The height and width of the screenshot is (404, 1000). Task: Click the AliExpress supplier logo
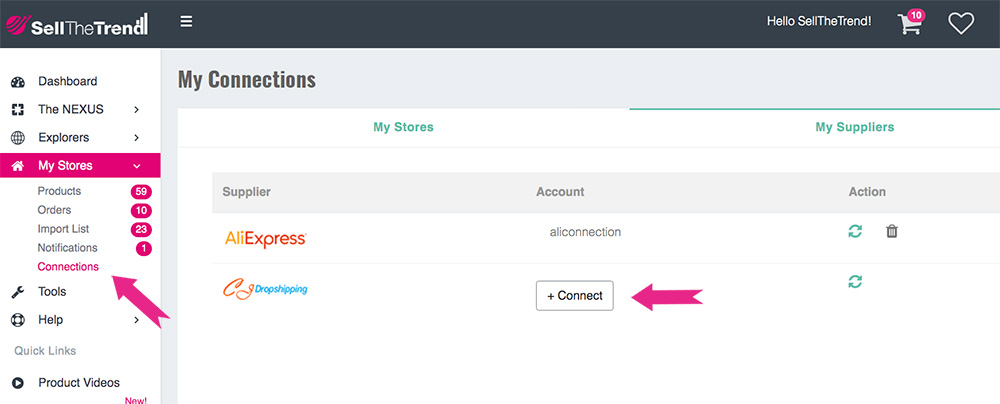coord(265,238)
